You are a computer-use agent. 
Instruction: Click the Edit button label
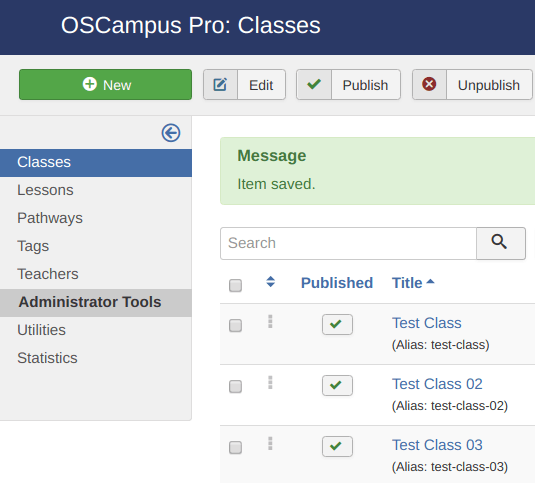tap(261, 85)
